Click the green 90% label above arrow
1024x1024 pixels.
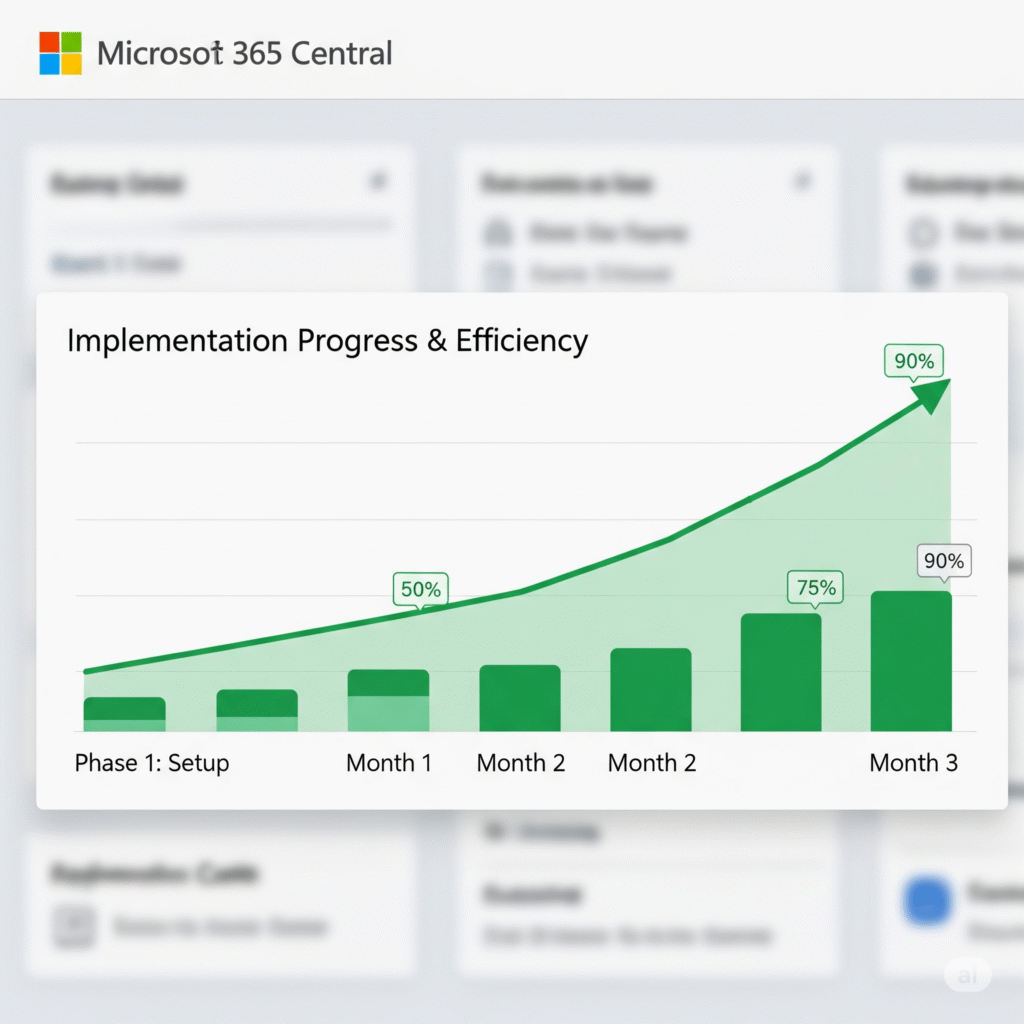pyautogui.click(x=914, y=360)
